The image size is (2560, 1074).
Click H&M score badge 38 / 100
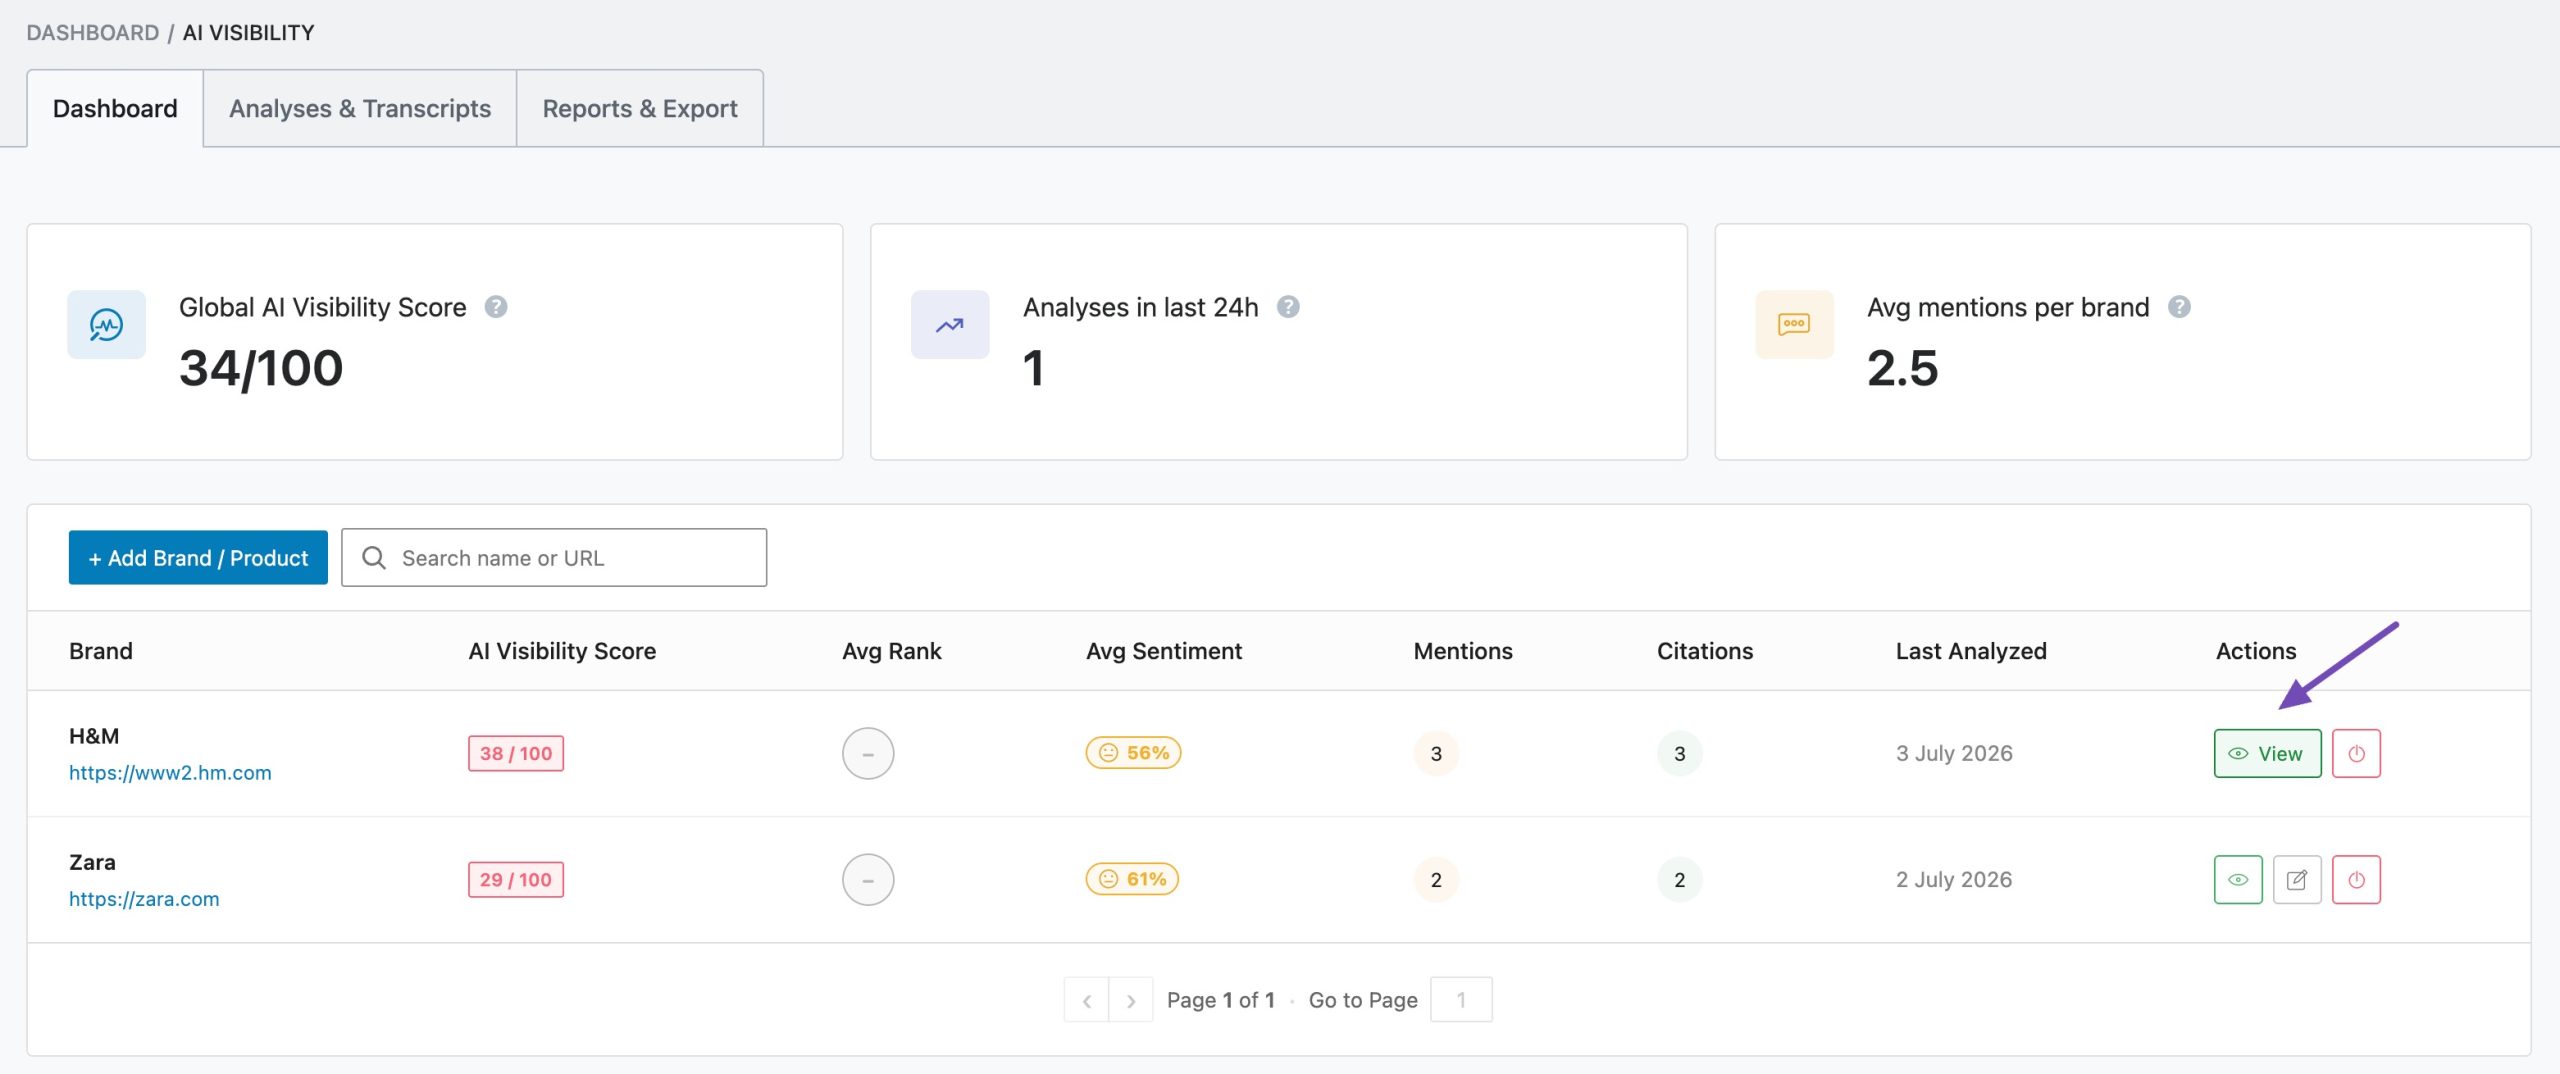(x=516, y=753)
